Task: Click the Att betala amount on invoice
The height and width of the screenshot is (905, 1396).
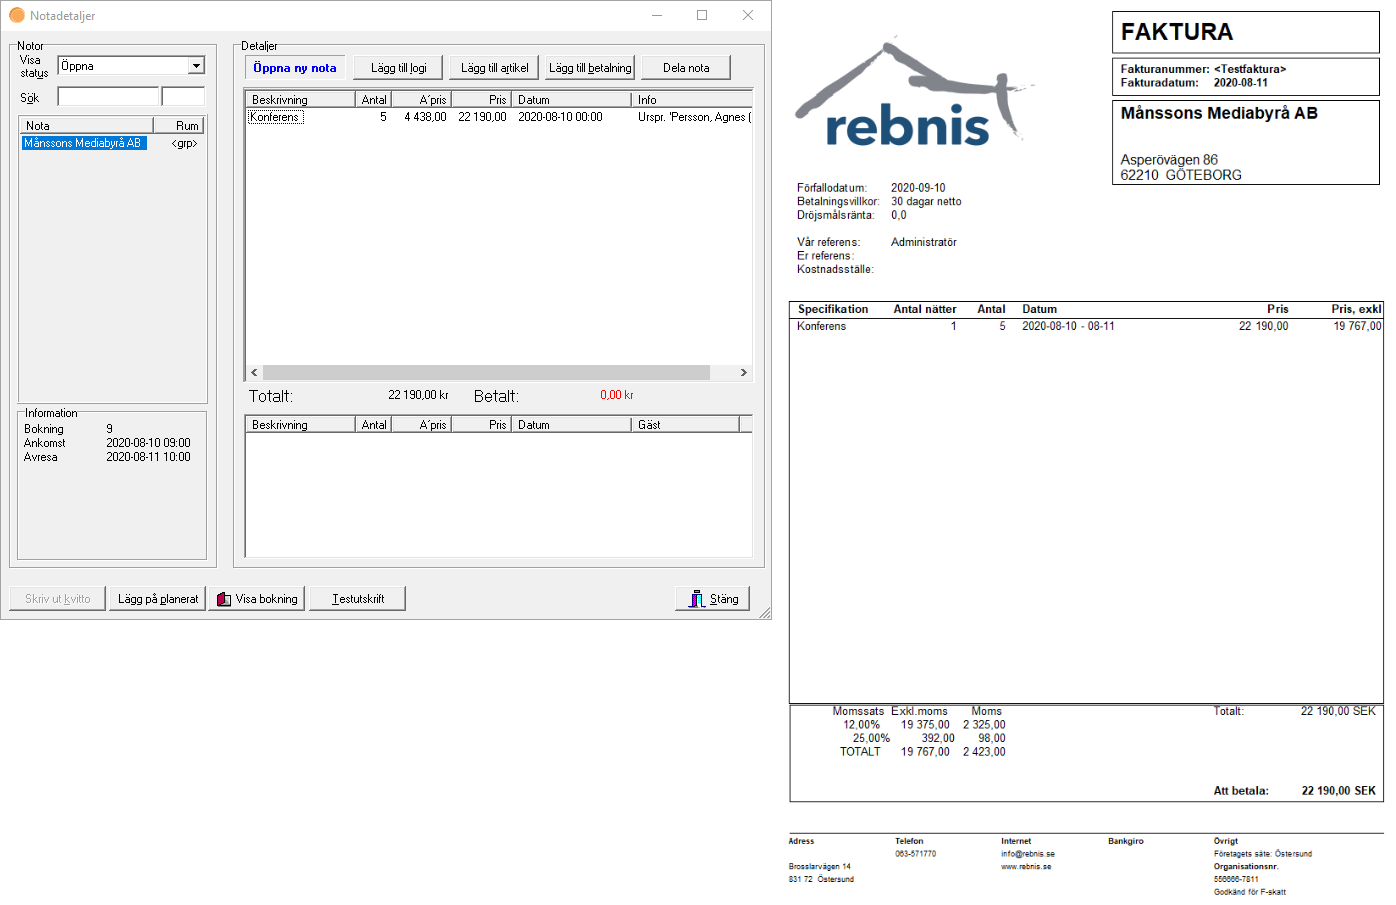Action: click(x=1338, y=791)
